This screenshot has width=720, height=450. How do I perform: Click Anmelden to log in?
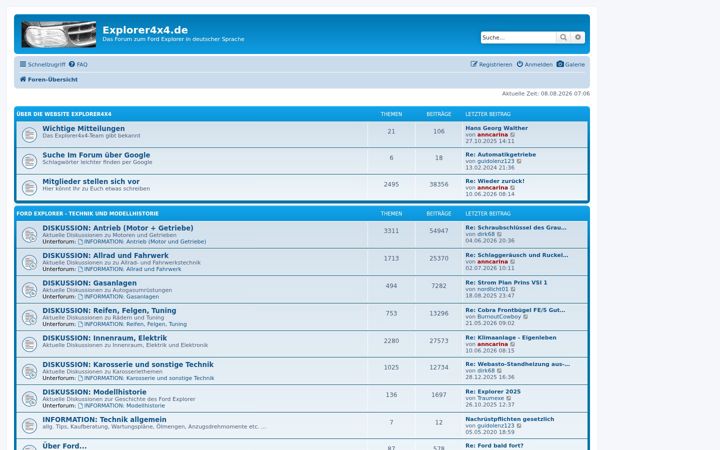534,64
